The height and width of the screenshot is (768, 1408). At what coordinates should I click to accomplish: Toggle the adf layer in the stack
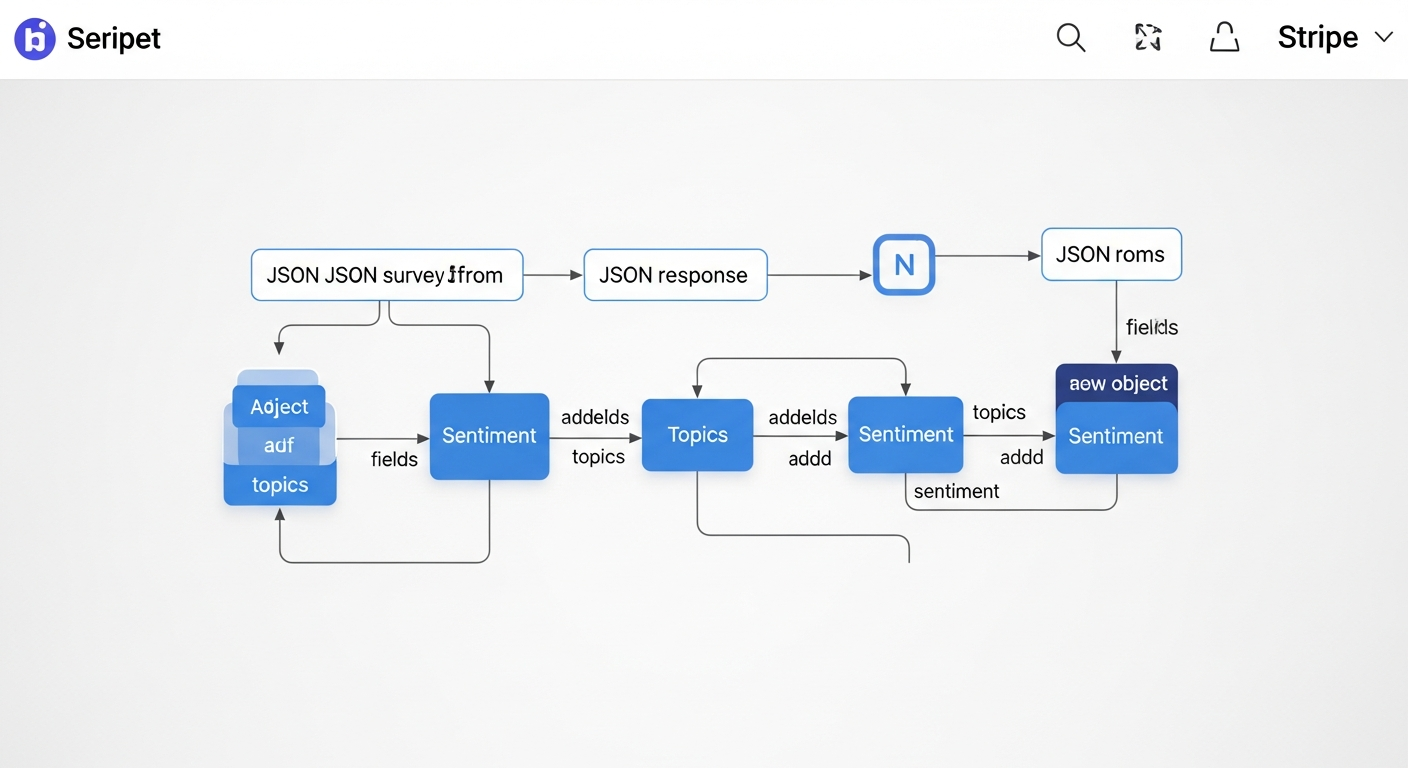tap(279, 445)
